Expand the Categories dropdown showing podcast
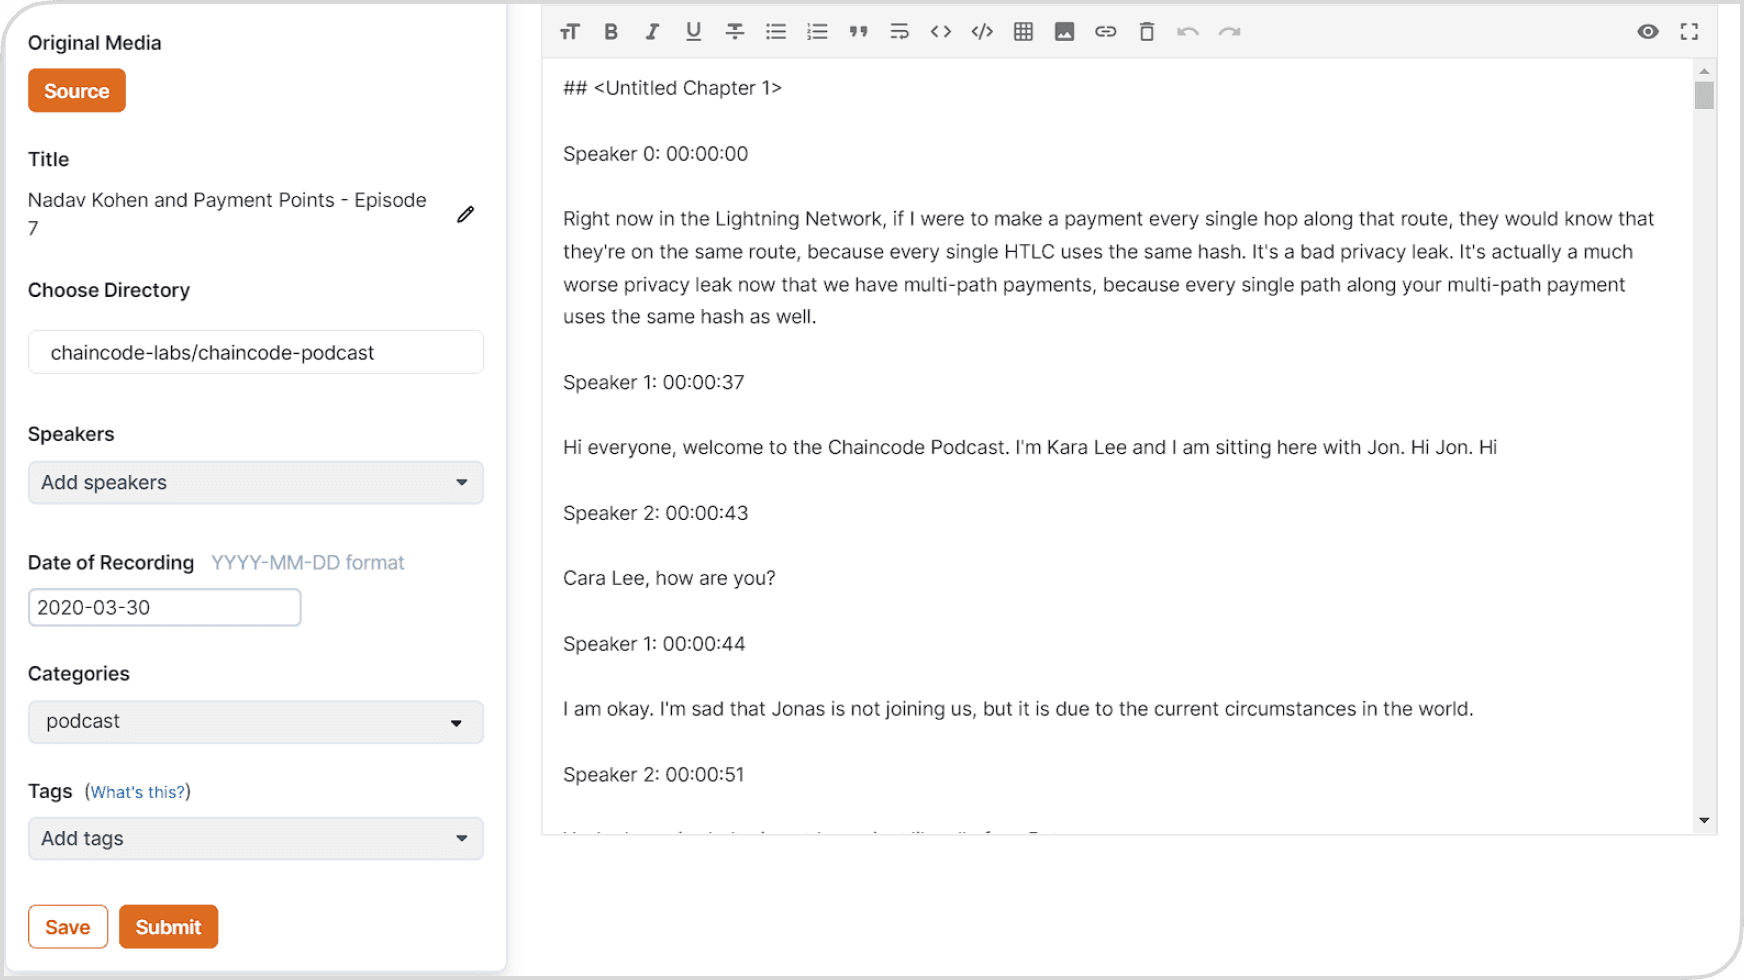Screen dimensions: 1744x980 (255, 721)
